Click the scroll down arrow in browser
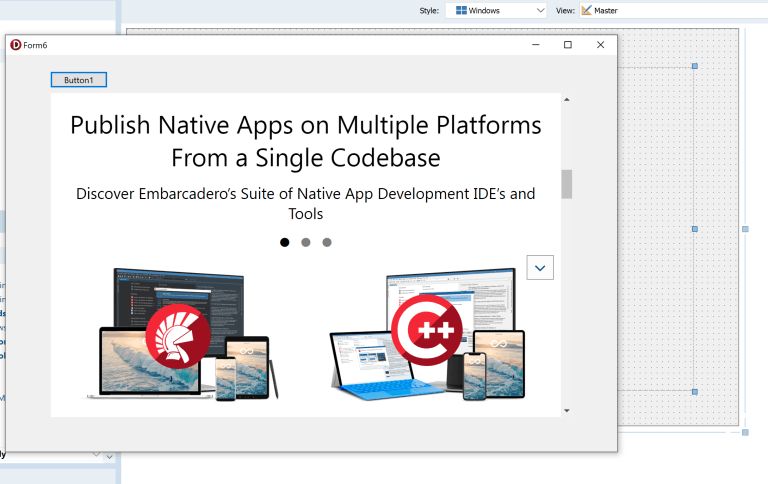This screenshot has height=484, width=768. click(x=566, y=410)
